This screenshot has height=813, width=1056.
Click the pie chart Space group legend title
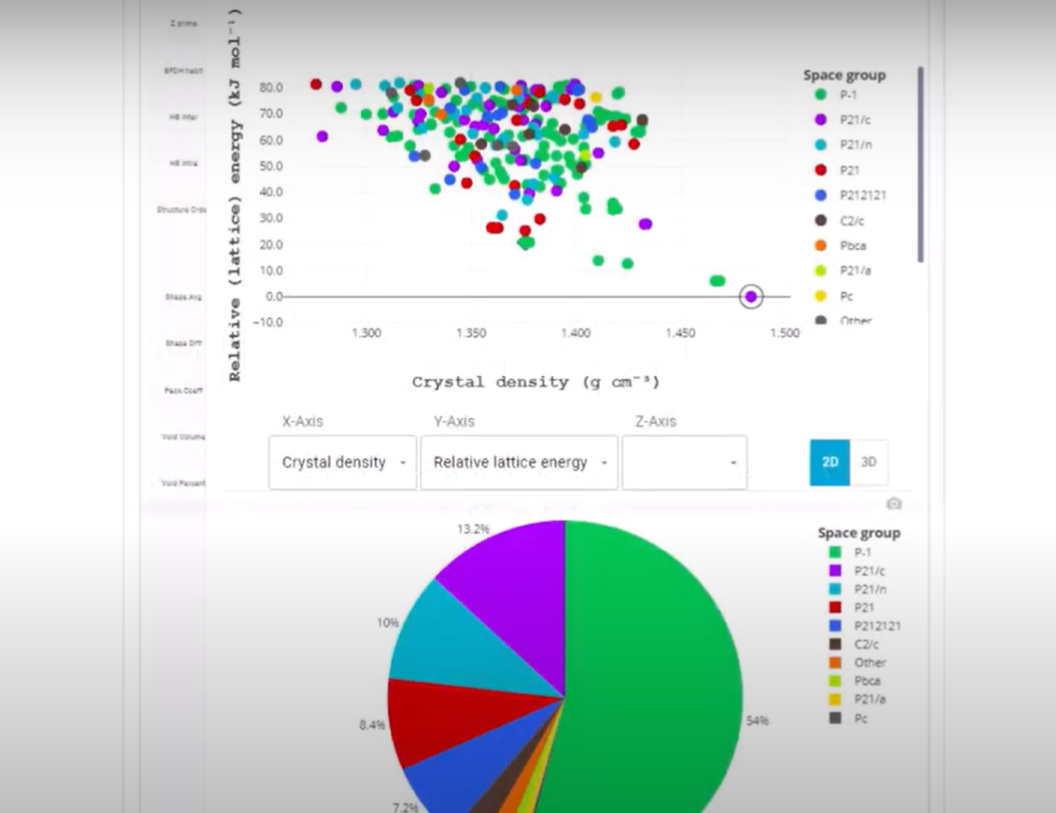(859, 533)
